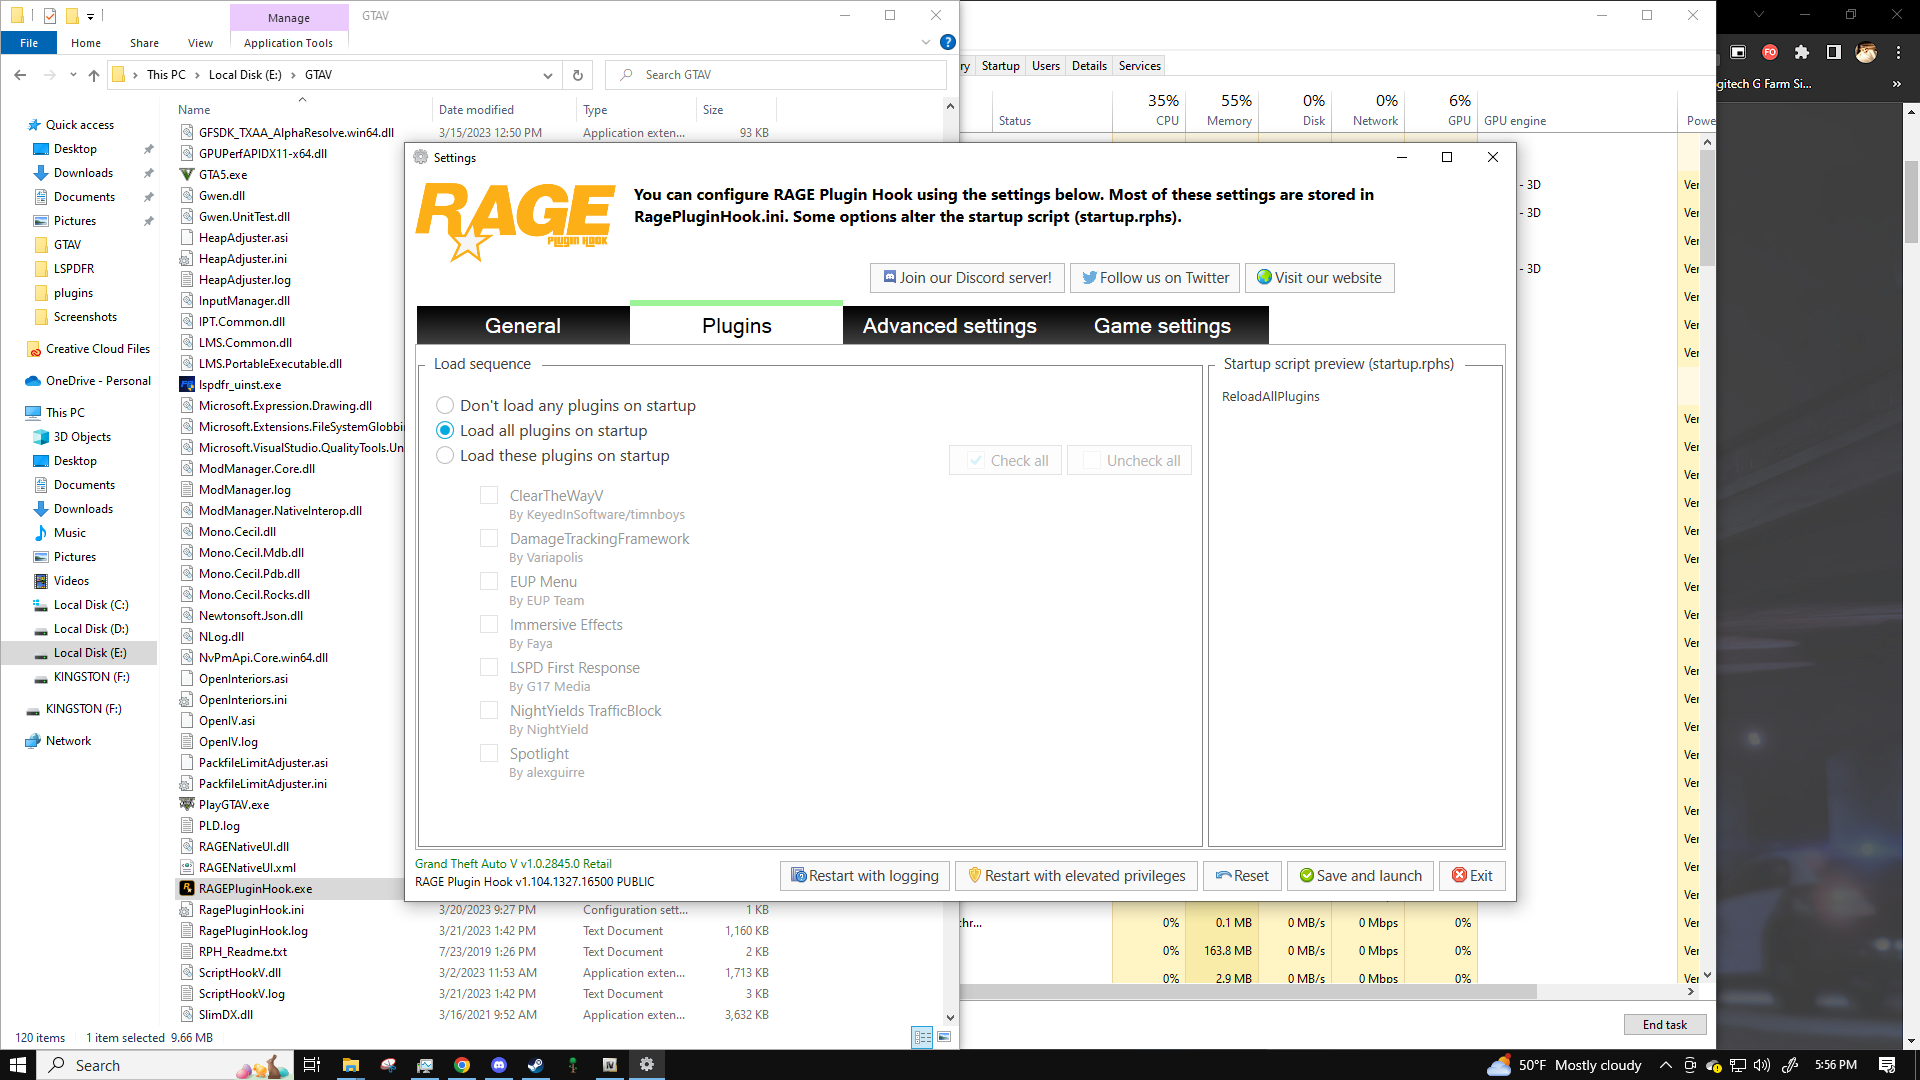Click the globe icon for the website
Image resolution: width=1920 pixels, height=1080 pixels.
[1264, 277]
